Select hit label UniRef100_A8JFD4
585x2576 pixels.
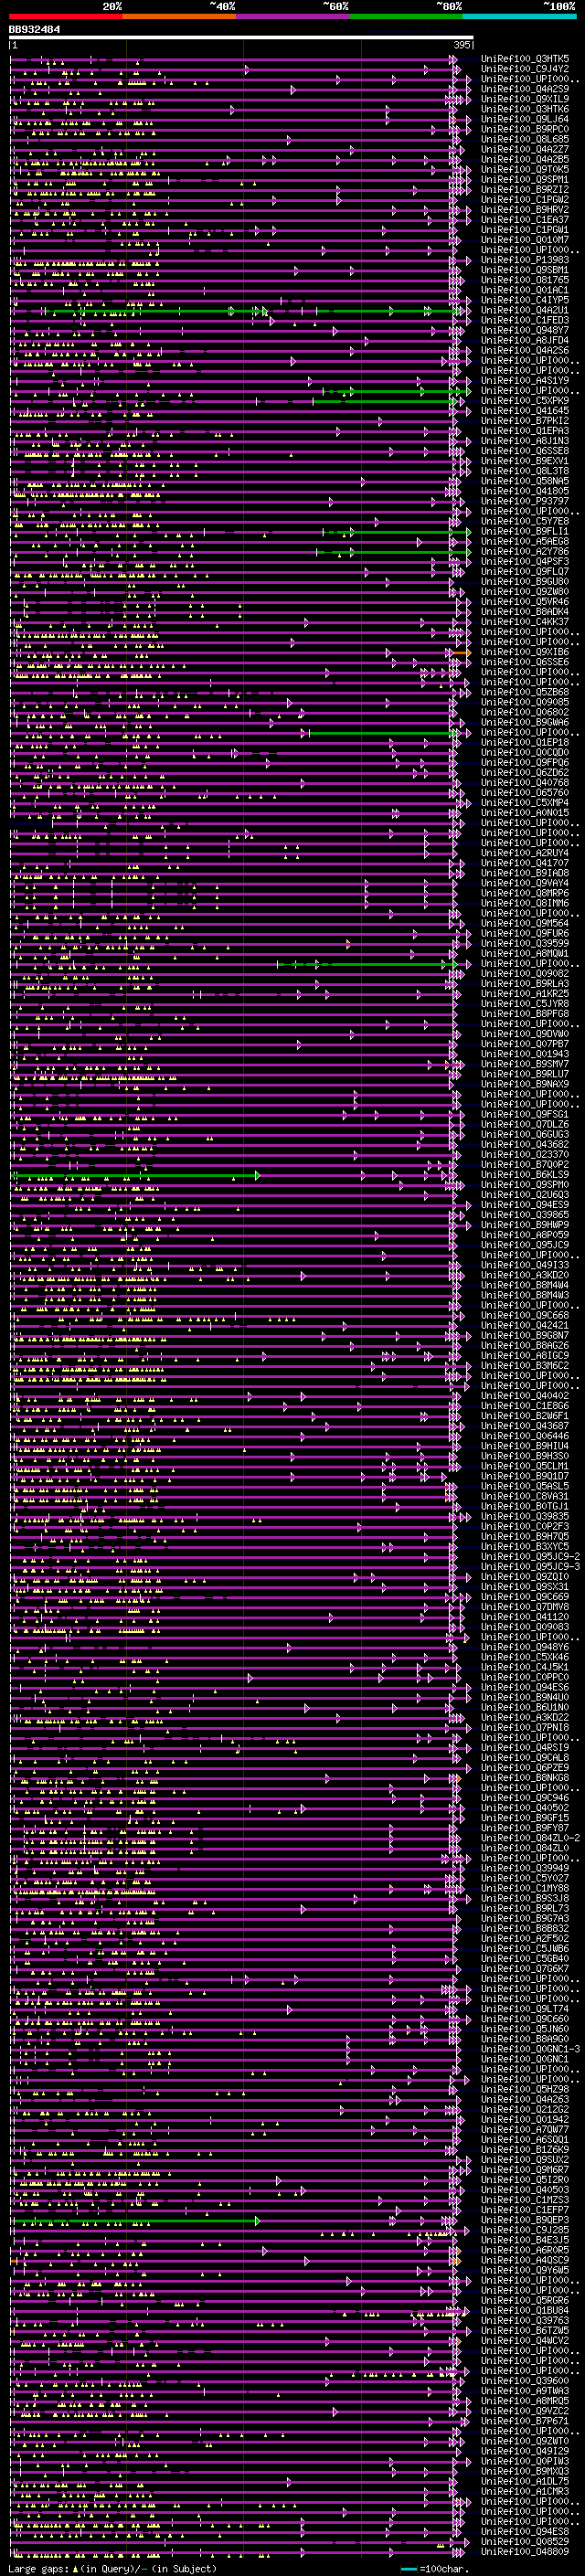[x=525, y=340]
